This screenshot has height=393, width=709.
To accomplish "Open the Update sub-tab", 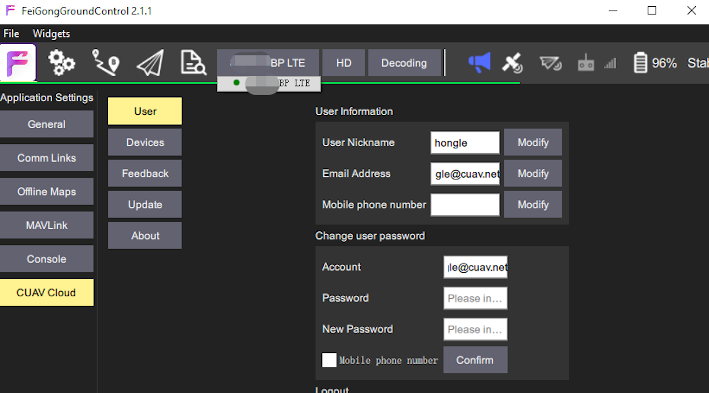I will [x=145, y=204].
